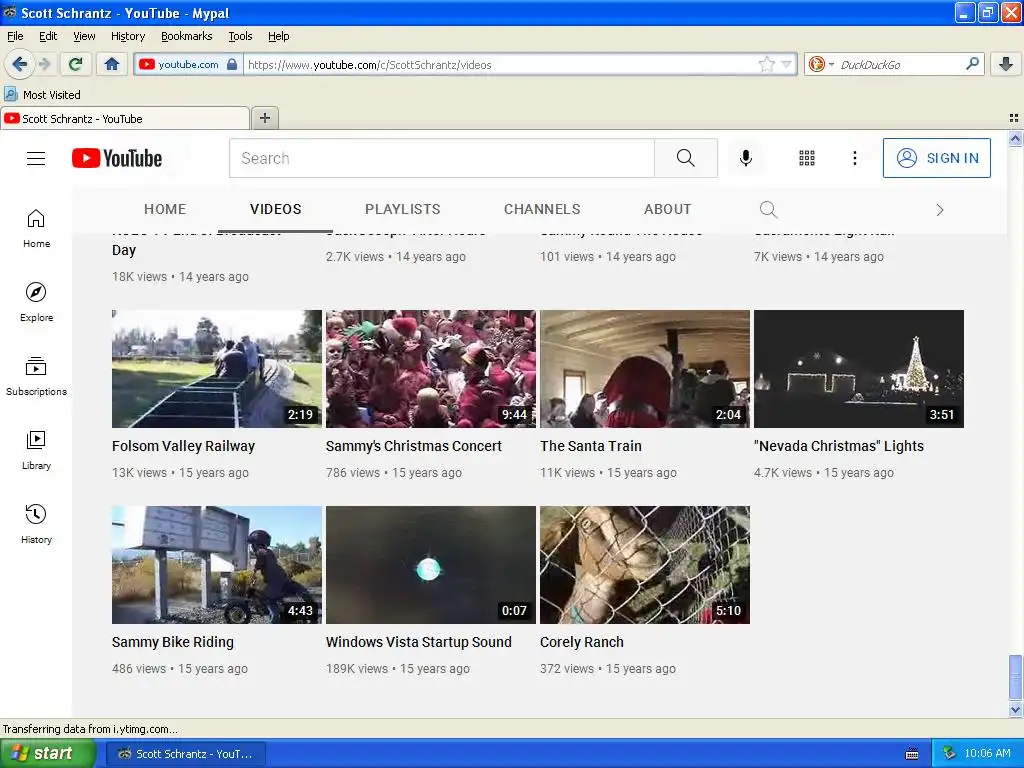1024x768 pixels.
Task: Switch to PLAYLISTS channel tab
Action: pos(402,209)
